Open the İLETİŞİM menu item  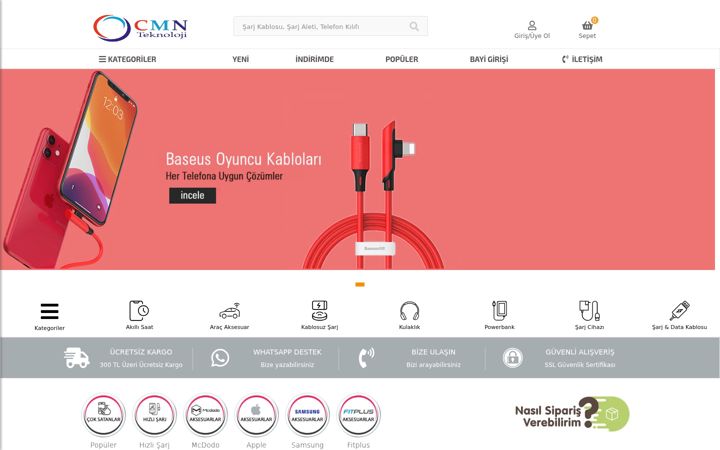582,59
